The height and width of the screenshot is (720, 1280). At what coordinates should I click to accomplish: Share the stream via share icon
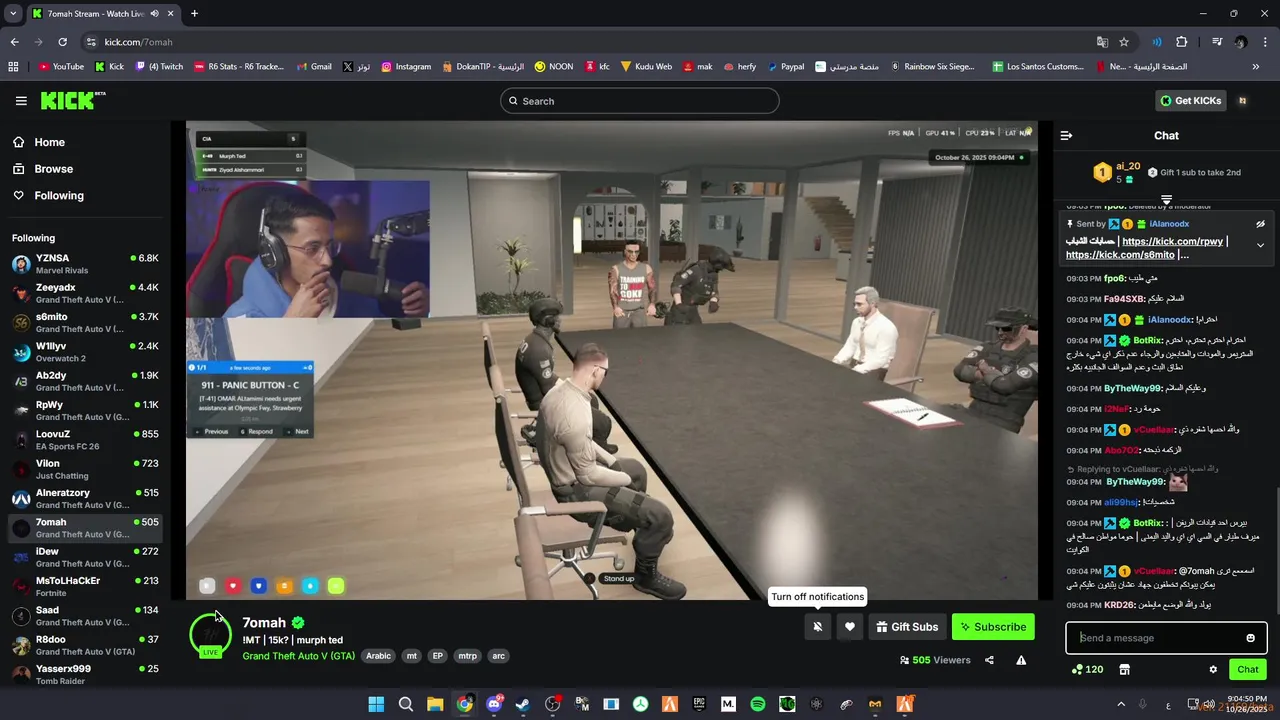[989, 660]
